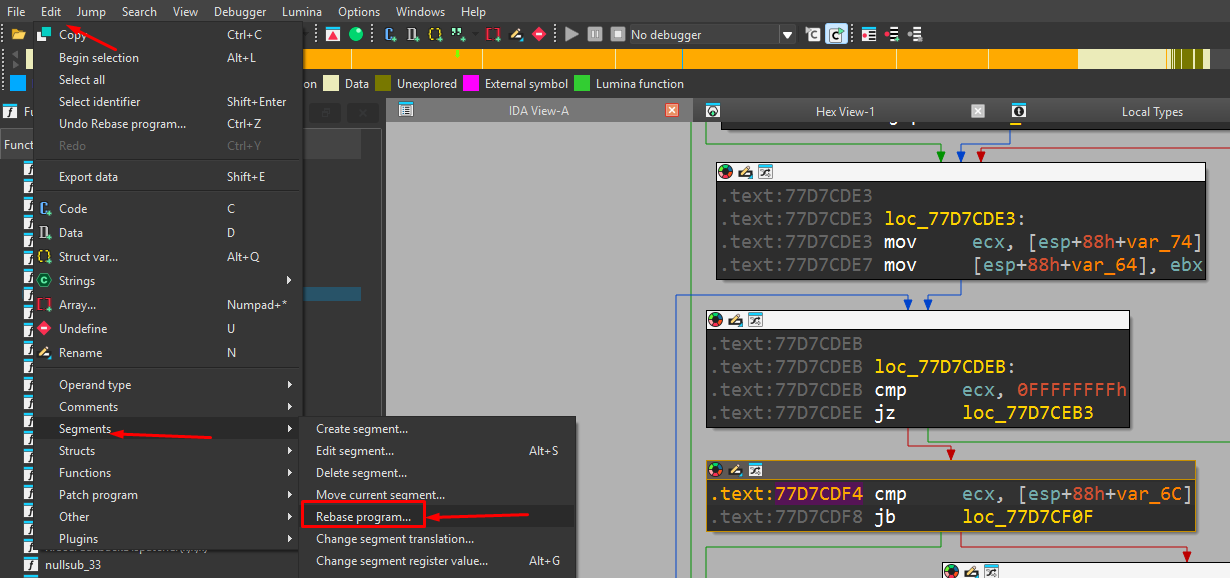
Task: Click the open folder icon in the toolbar
Action: tap(18, 34)
